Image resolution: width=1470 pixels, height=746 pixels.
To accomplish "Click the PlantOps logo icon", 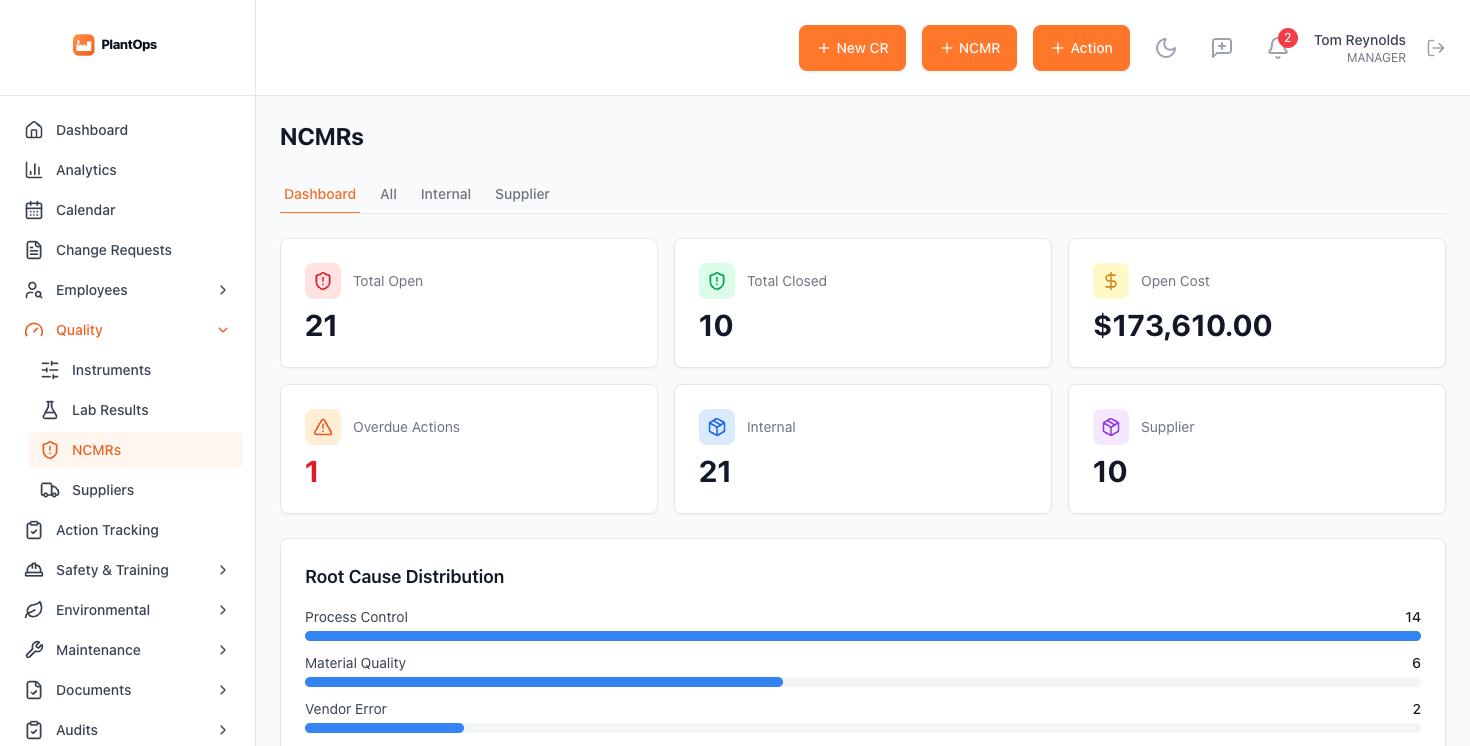I will pos(84,45).
